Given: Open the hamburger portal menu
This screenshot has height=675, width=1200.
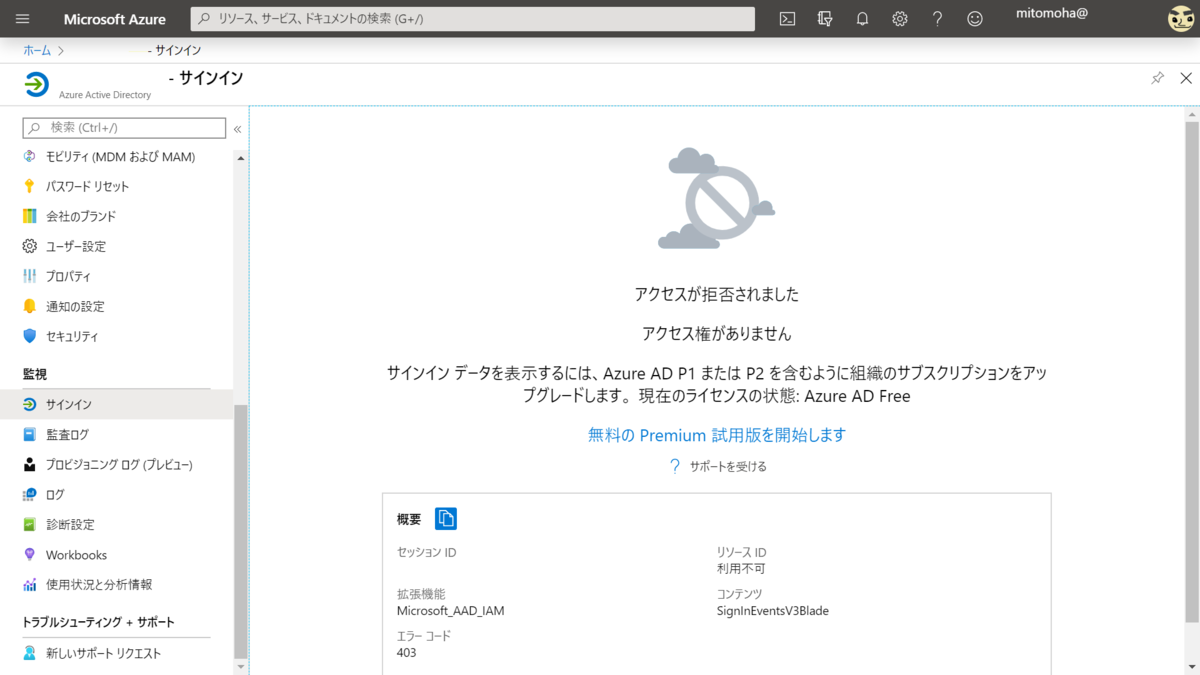Looking at the screenshot, I should (23, 19).
